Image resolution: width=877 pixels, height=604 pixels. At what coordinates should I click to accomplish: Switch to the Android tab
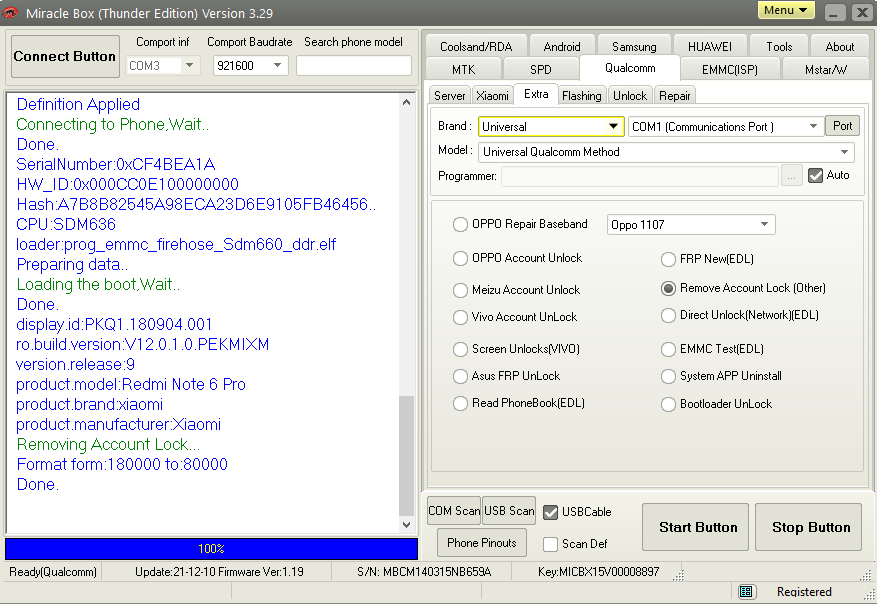tap(562, 46)
